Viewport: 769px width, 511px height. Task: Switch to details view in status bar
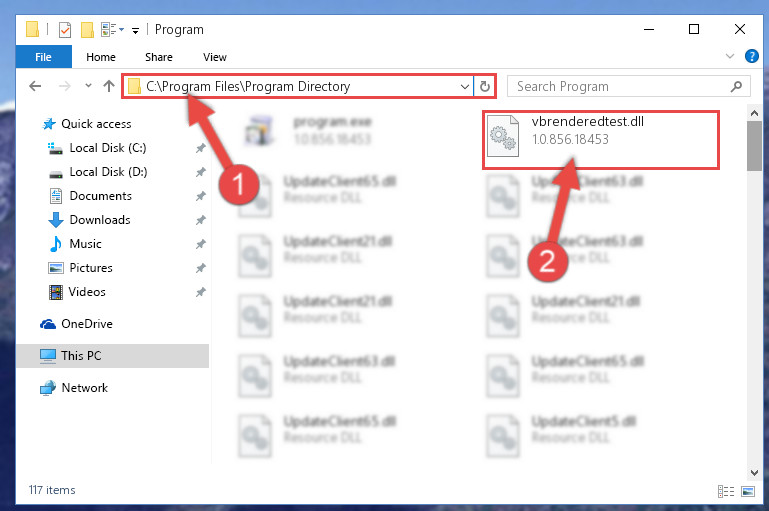click(726, 491)
